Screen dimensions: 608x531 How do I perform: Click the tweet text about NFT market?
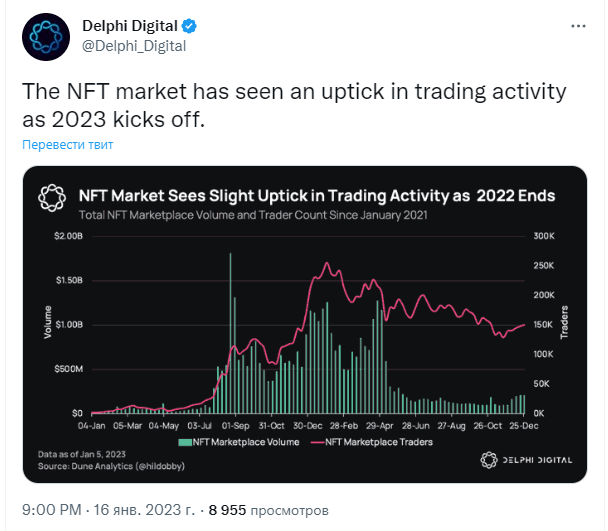pyautogui.click(x=294, y=106)
